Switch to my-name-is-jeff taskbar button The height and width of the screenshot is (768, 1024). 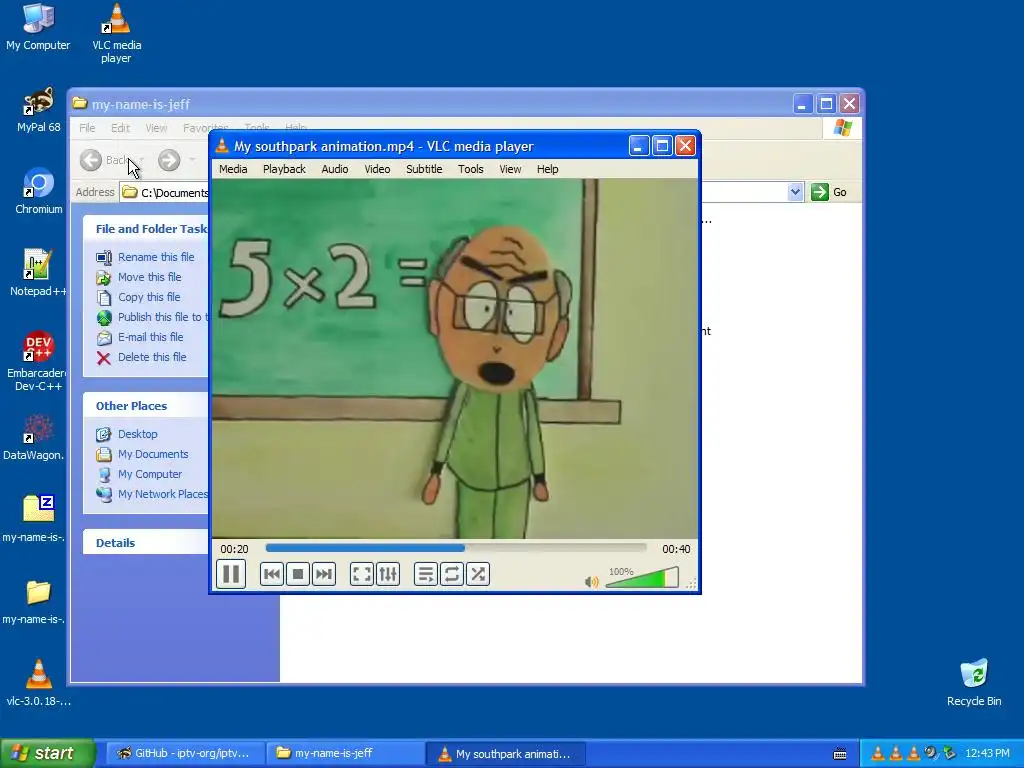pos(345,754)
